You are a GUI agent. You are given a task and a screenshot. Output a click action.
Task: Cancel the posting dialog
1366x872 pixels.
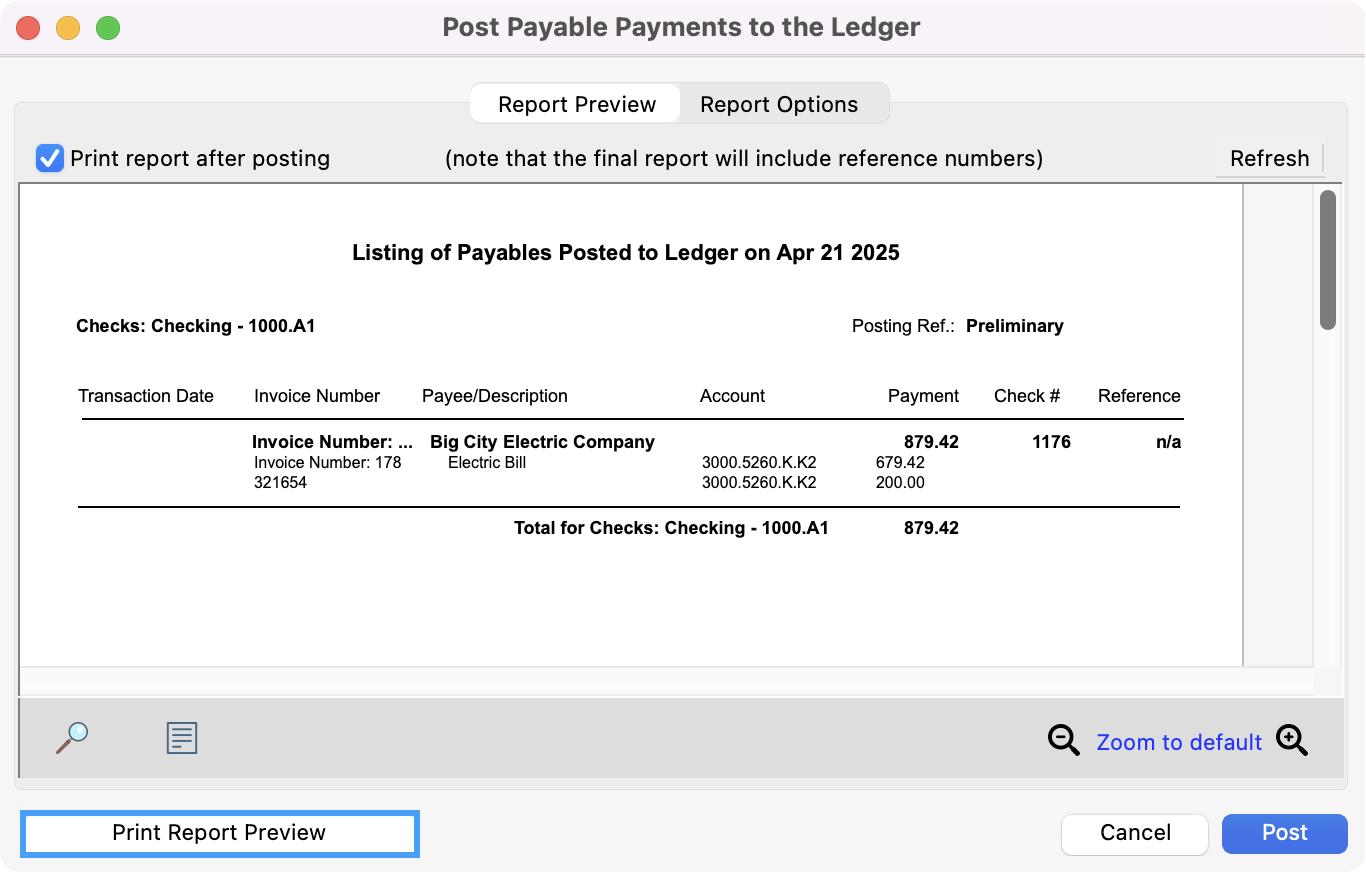pos(1135,833)
